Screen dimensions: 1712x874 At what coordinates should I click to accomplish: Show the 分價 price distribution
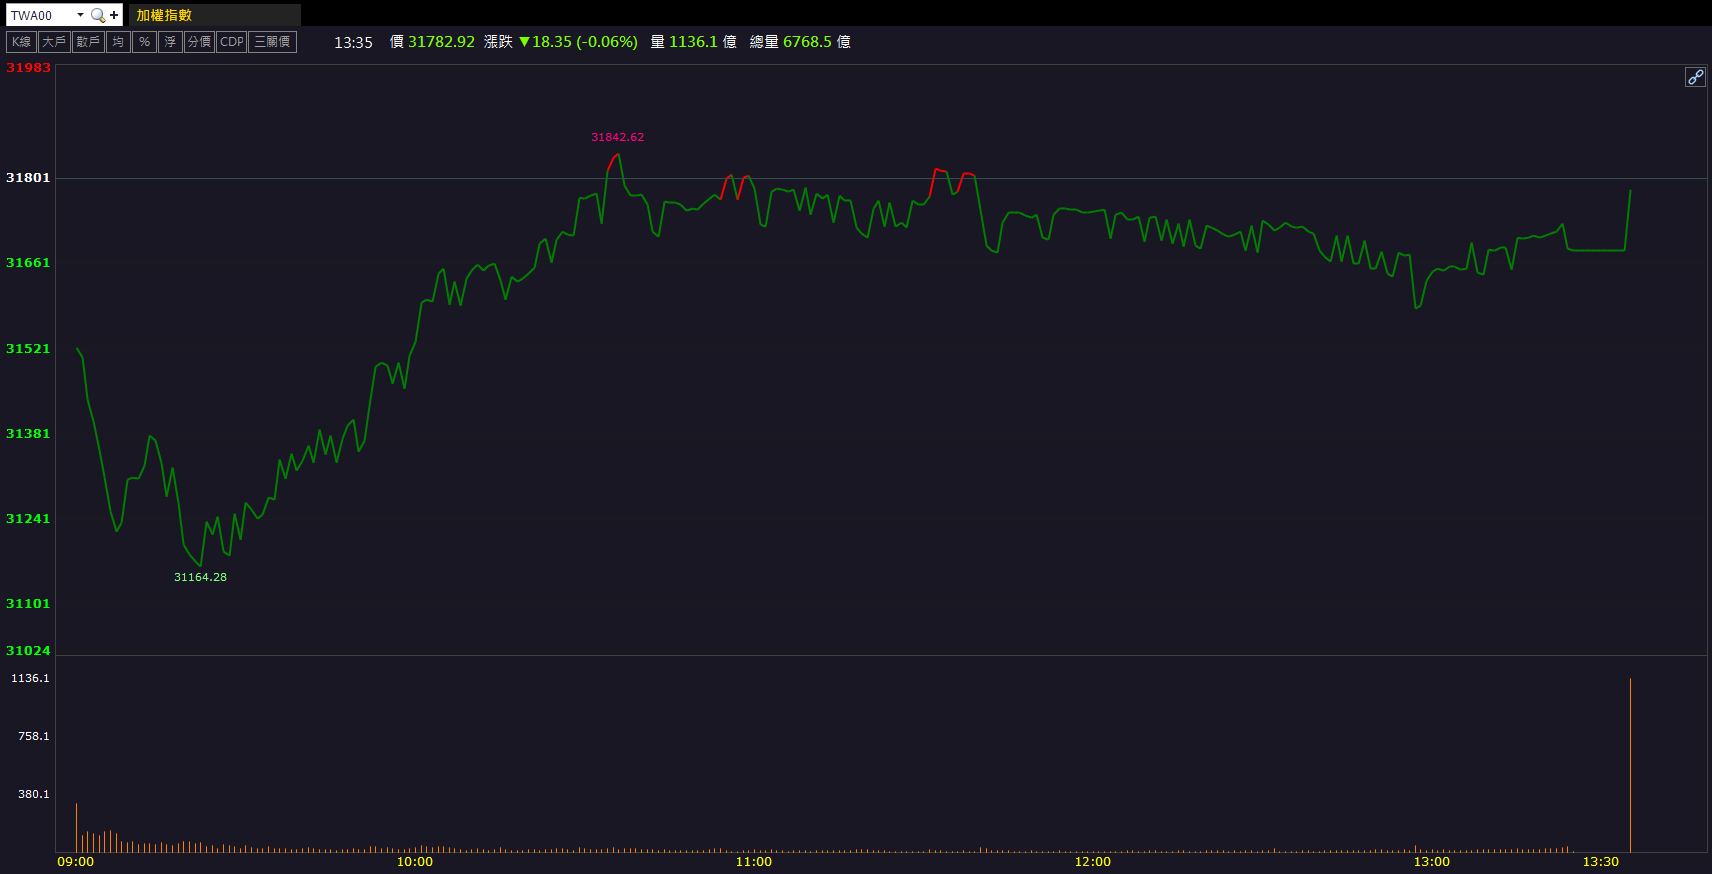point(199,42)
